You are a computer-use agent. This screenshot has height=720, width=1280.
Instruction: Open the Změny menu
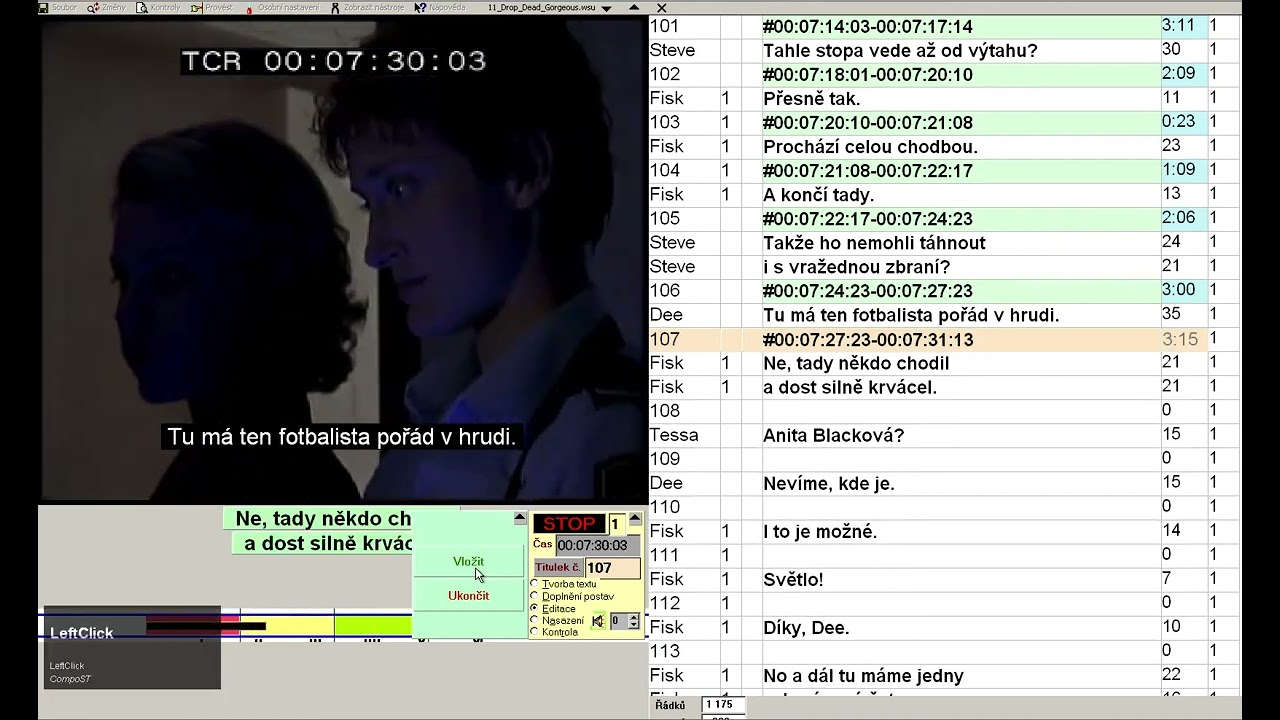point(108,7)
